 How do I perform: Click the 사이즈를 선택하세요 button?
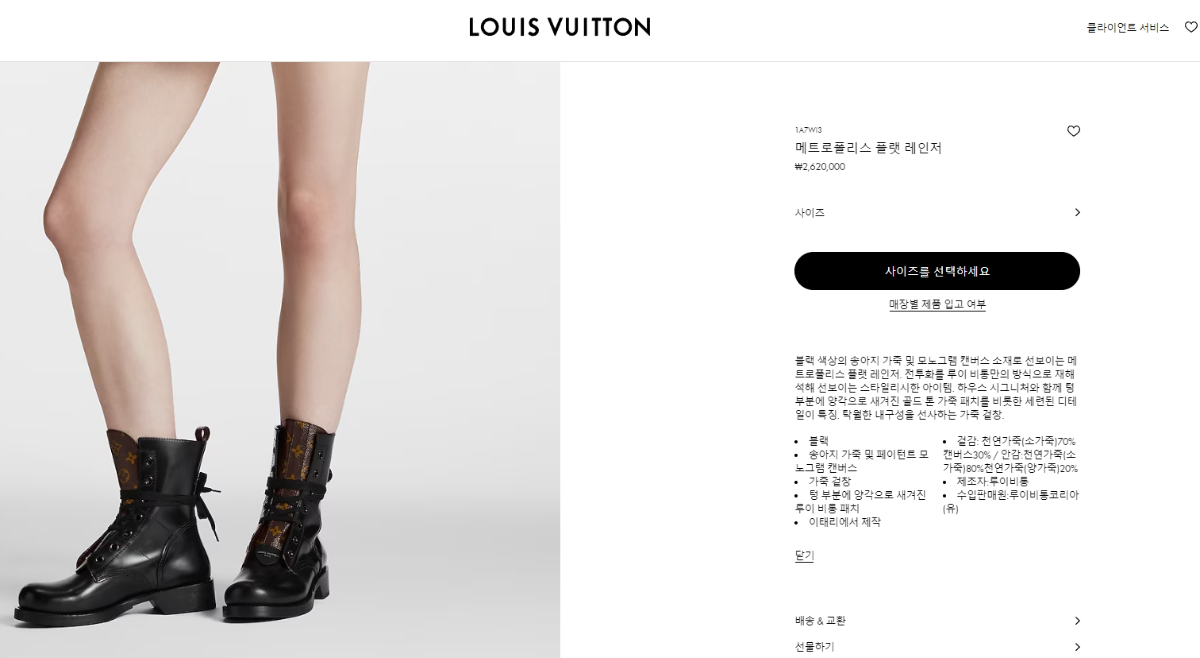pos(937,271)
